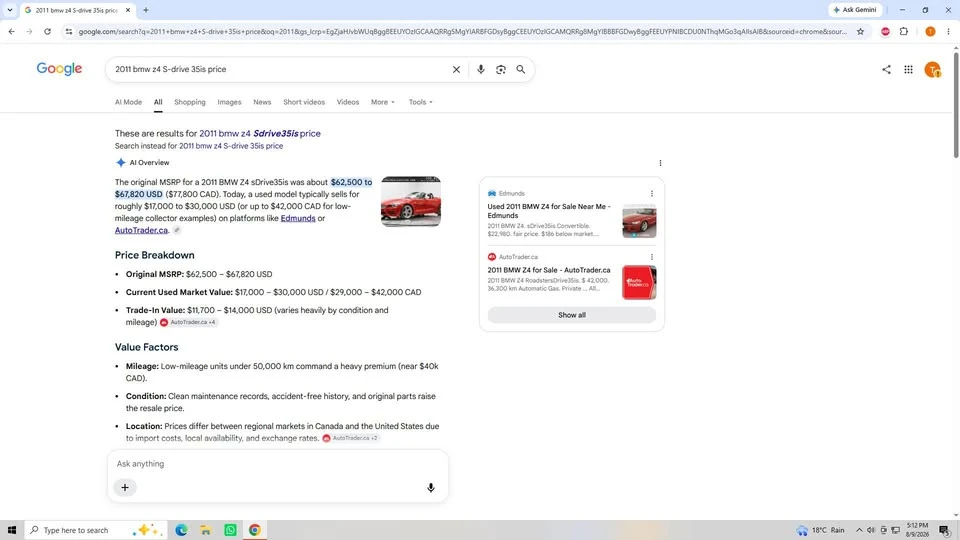Show hidden system tray icons
Viewport: 960px width, 540px height.
[x=859, y=530]
